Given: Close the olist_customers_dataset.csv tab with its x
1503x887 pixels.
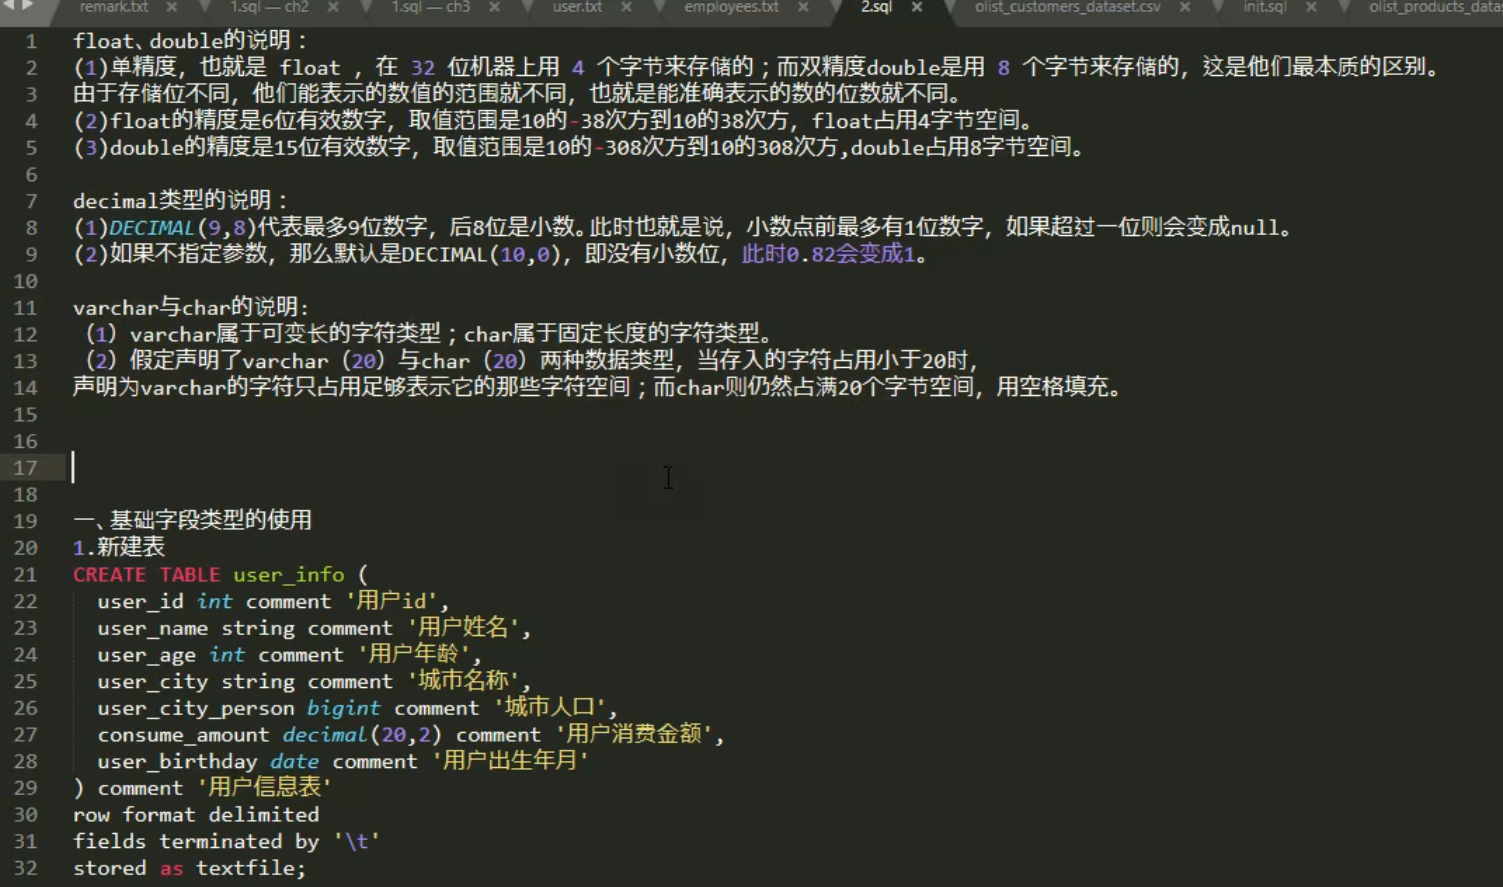Looking at the screenshot, I should tap(1182, 9).
